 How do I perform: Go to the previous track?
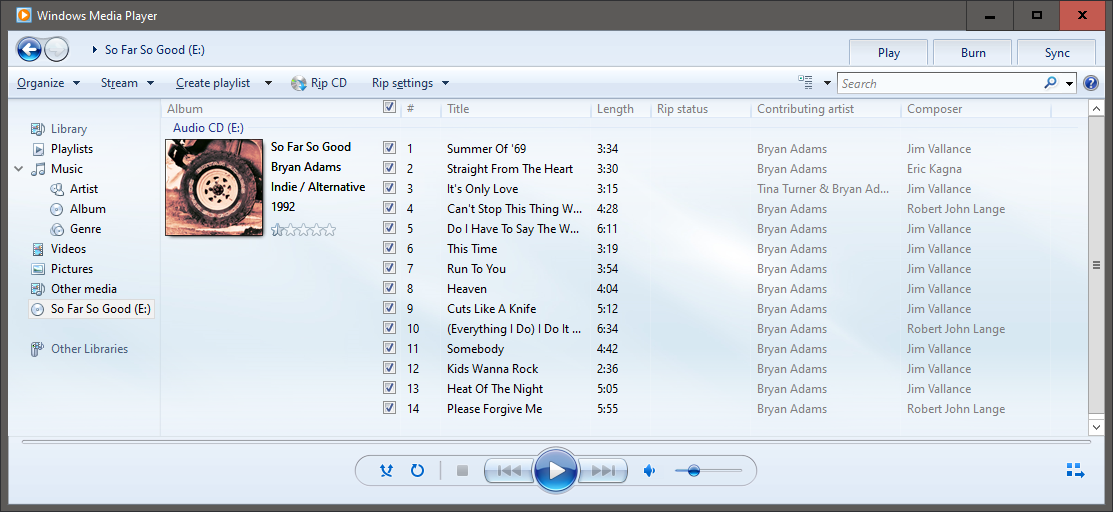pyautogui.click(x=508, y=470)
